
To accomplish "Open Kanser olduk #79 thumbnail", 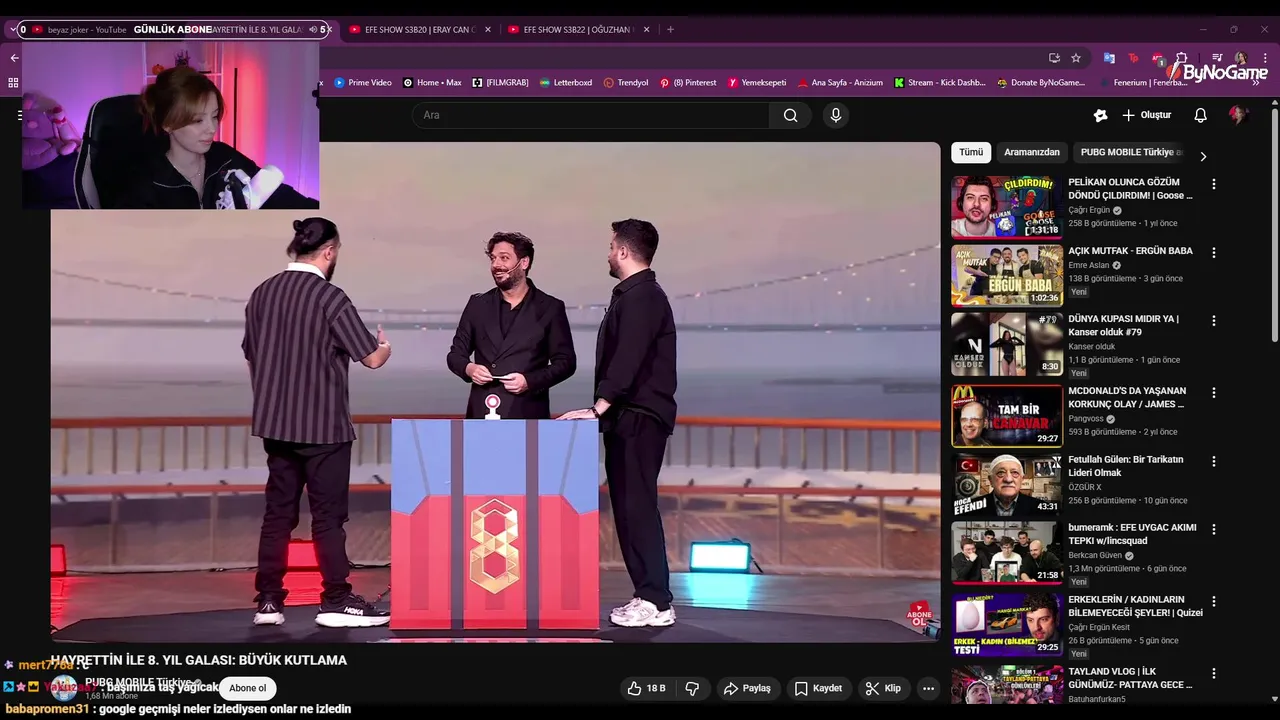I will 1006,343.
